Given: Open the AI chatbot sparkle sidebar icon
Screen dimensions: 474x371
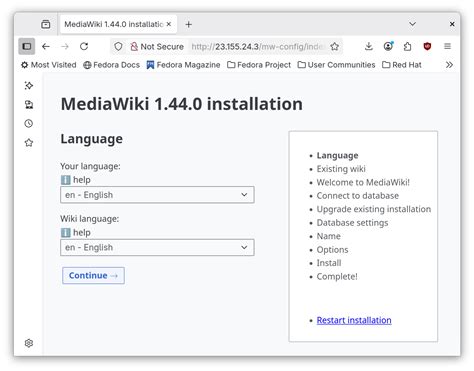Looking at the screenshot, I should click(x=29, y=86).
